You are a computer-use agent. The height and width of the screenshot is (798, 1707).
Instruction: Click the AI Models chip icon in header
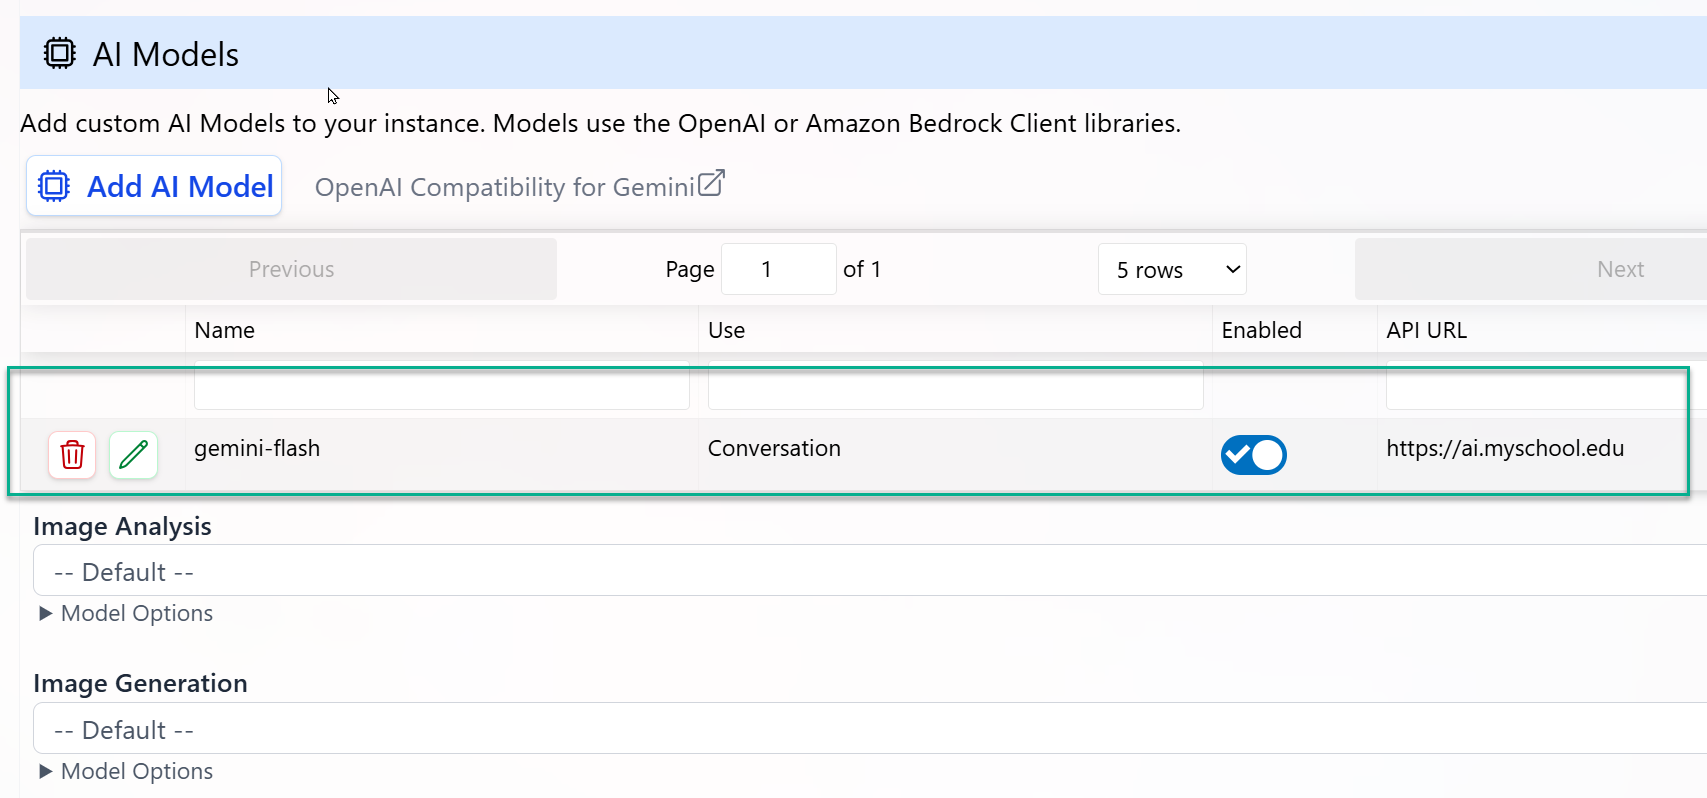tap(60, 53)
